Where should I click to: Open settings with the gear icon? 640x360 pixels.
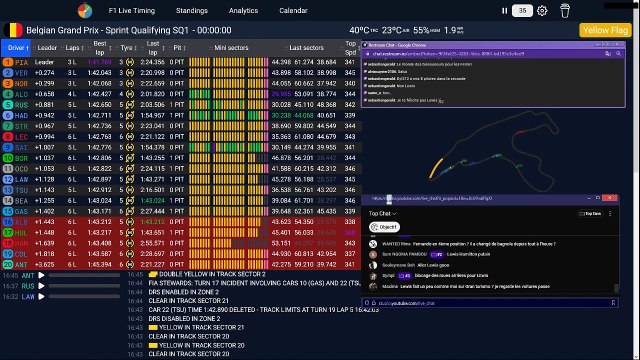click(542, 11)
